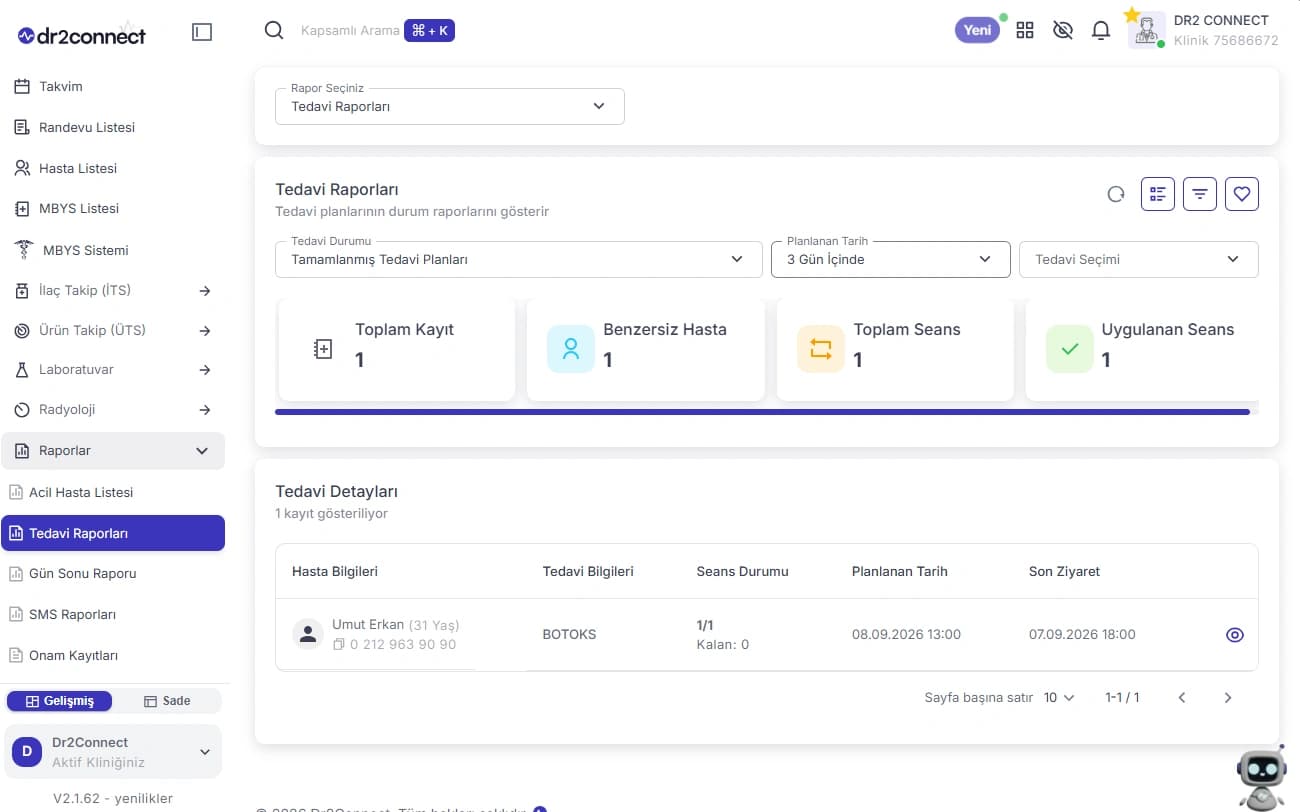Viewport: 1300px width, 812px height.
Task: Switch to the list view icon
Action: pyautogui.click(x=1158, y=194)
